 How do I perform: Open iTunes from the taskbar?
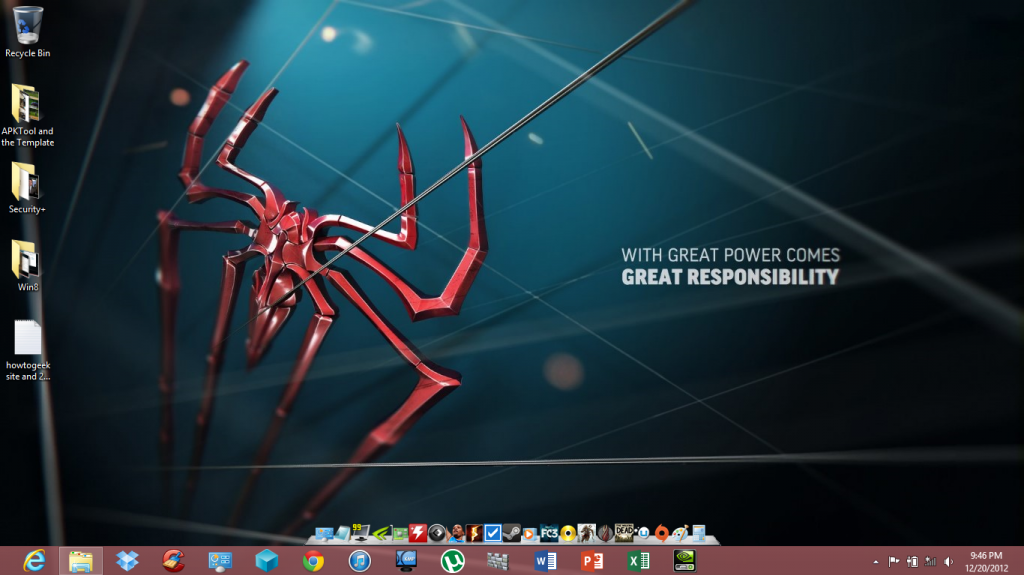tap(360, 561)
